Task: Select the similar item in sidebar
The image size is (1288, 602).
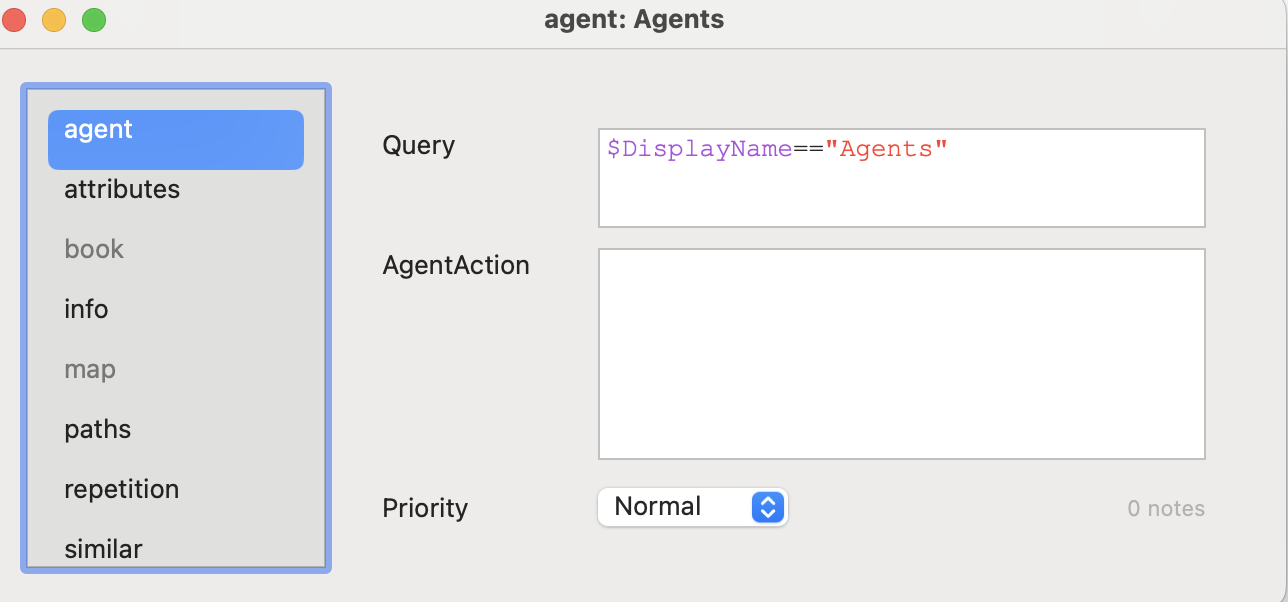Action: [x=103, y=549]
